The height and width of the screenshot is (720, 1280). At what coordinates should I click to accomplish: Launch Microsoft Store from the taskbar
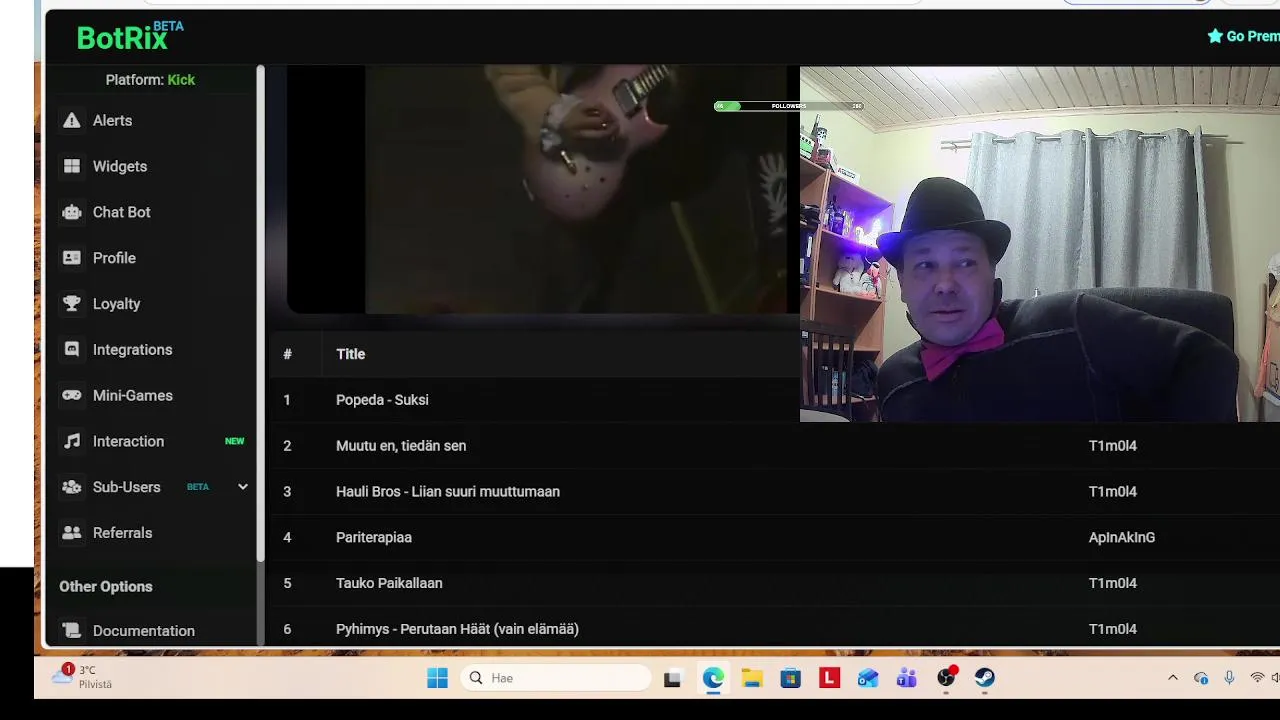(x=790, y=678)
